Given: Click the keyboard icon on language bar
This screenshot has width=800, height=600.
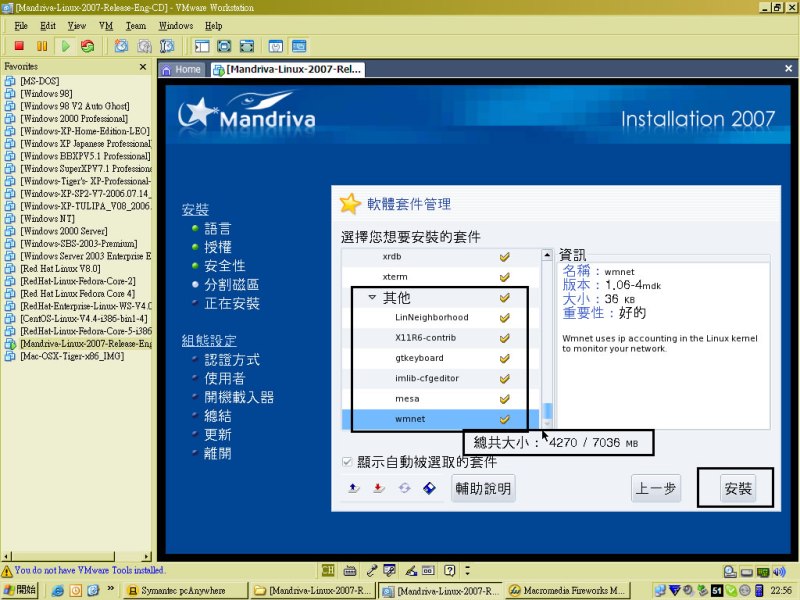Looking at the screenshot, I should tap(350, 570).
